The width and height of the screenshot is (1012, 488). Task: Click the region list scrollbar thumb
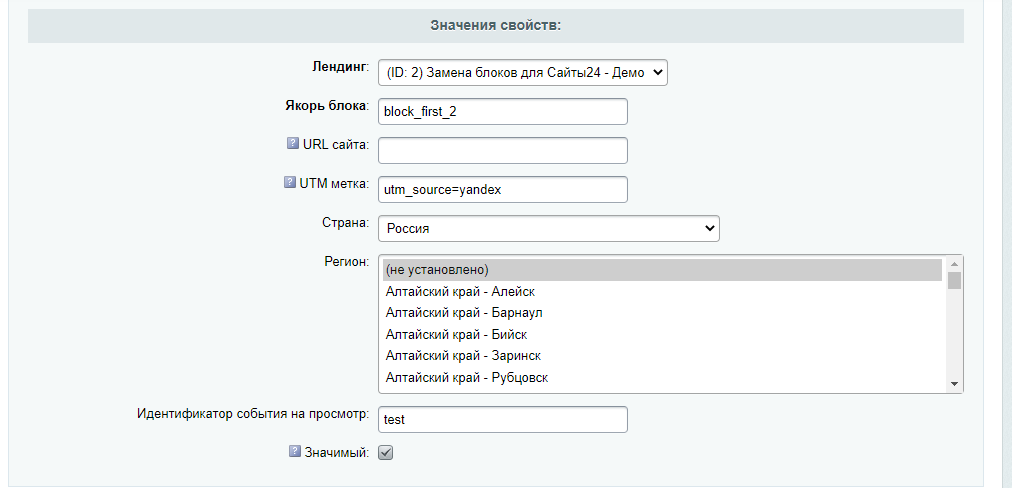click(x=954, y=280)
